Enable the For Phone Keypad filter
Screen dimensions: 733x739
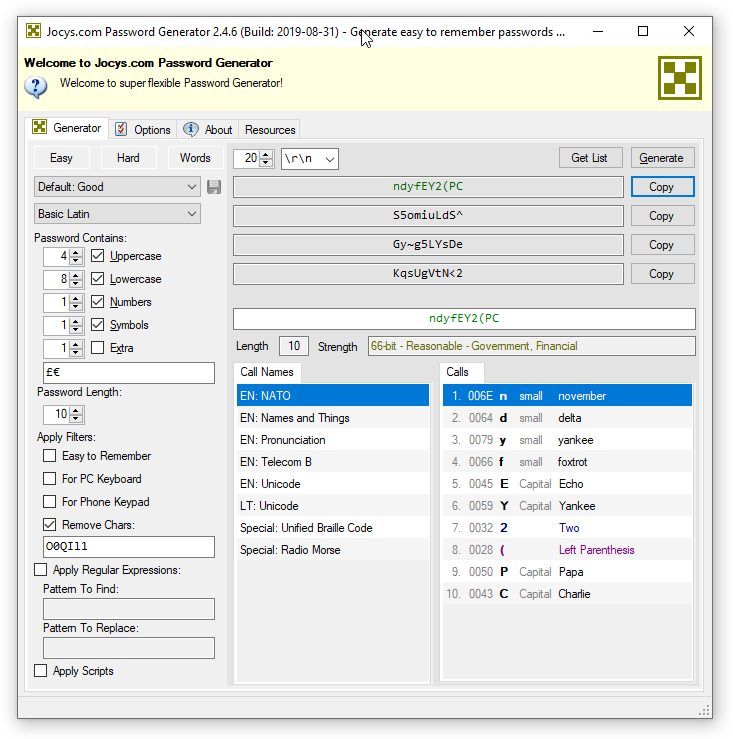pos(49,502)
